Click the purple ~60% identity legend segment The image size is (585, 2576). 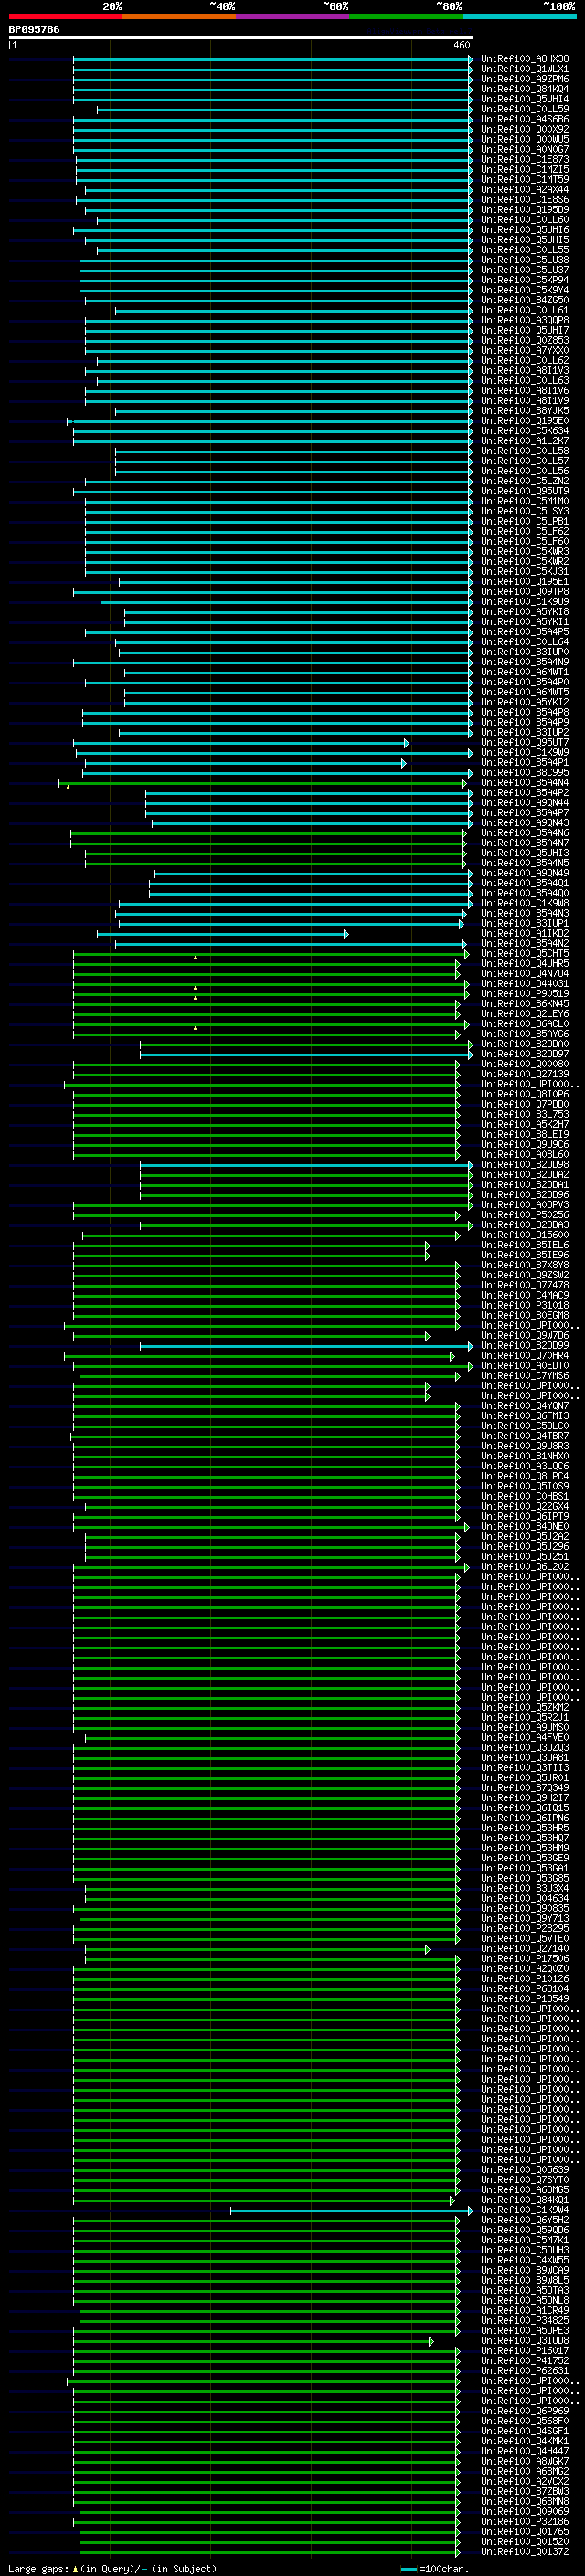pos(293,16)
